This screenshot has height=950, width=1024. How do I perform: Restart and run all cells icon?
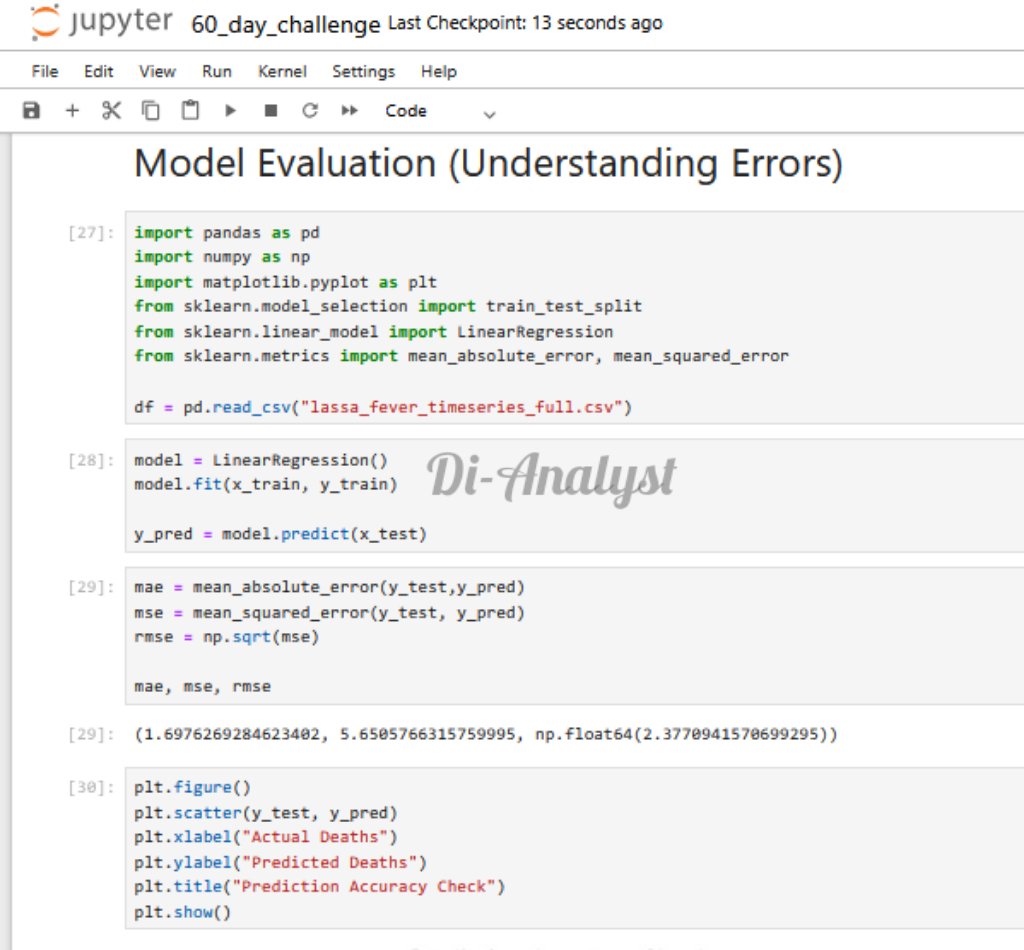point(349,111)
